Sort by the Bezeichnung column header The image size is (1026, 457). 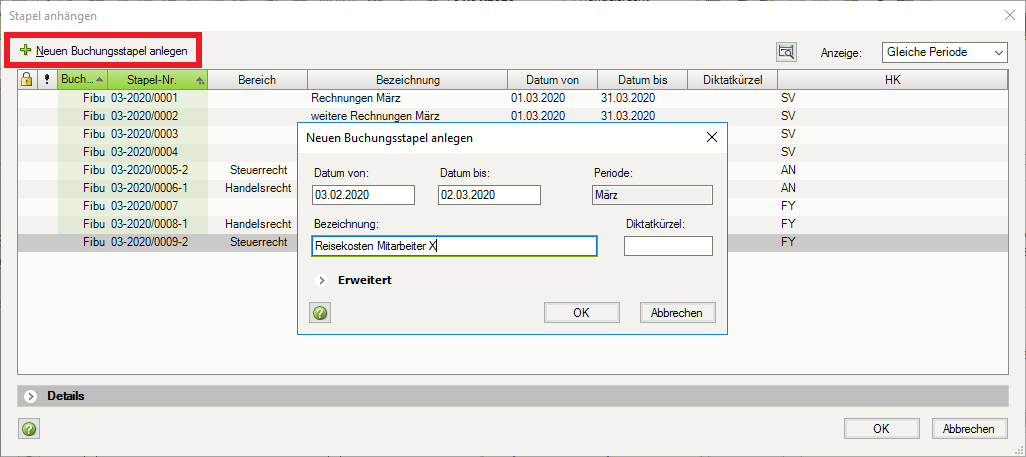point(407,80)
